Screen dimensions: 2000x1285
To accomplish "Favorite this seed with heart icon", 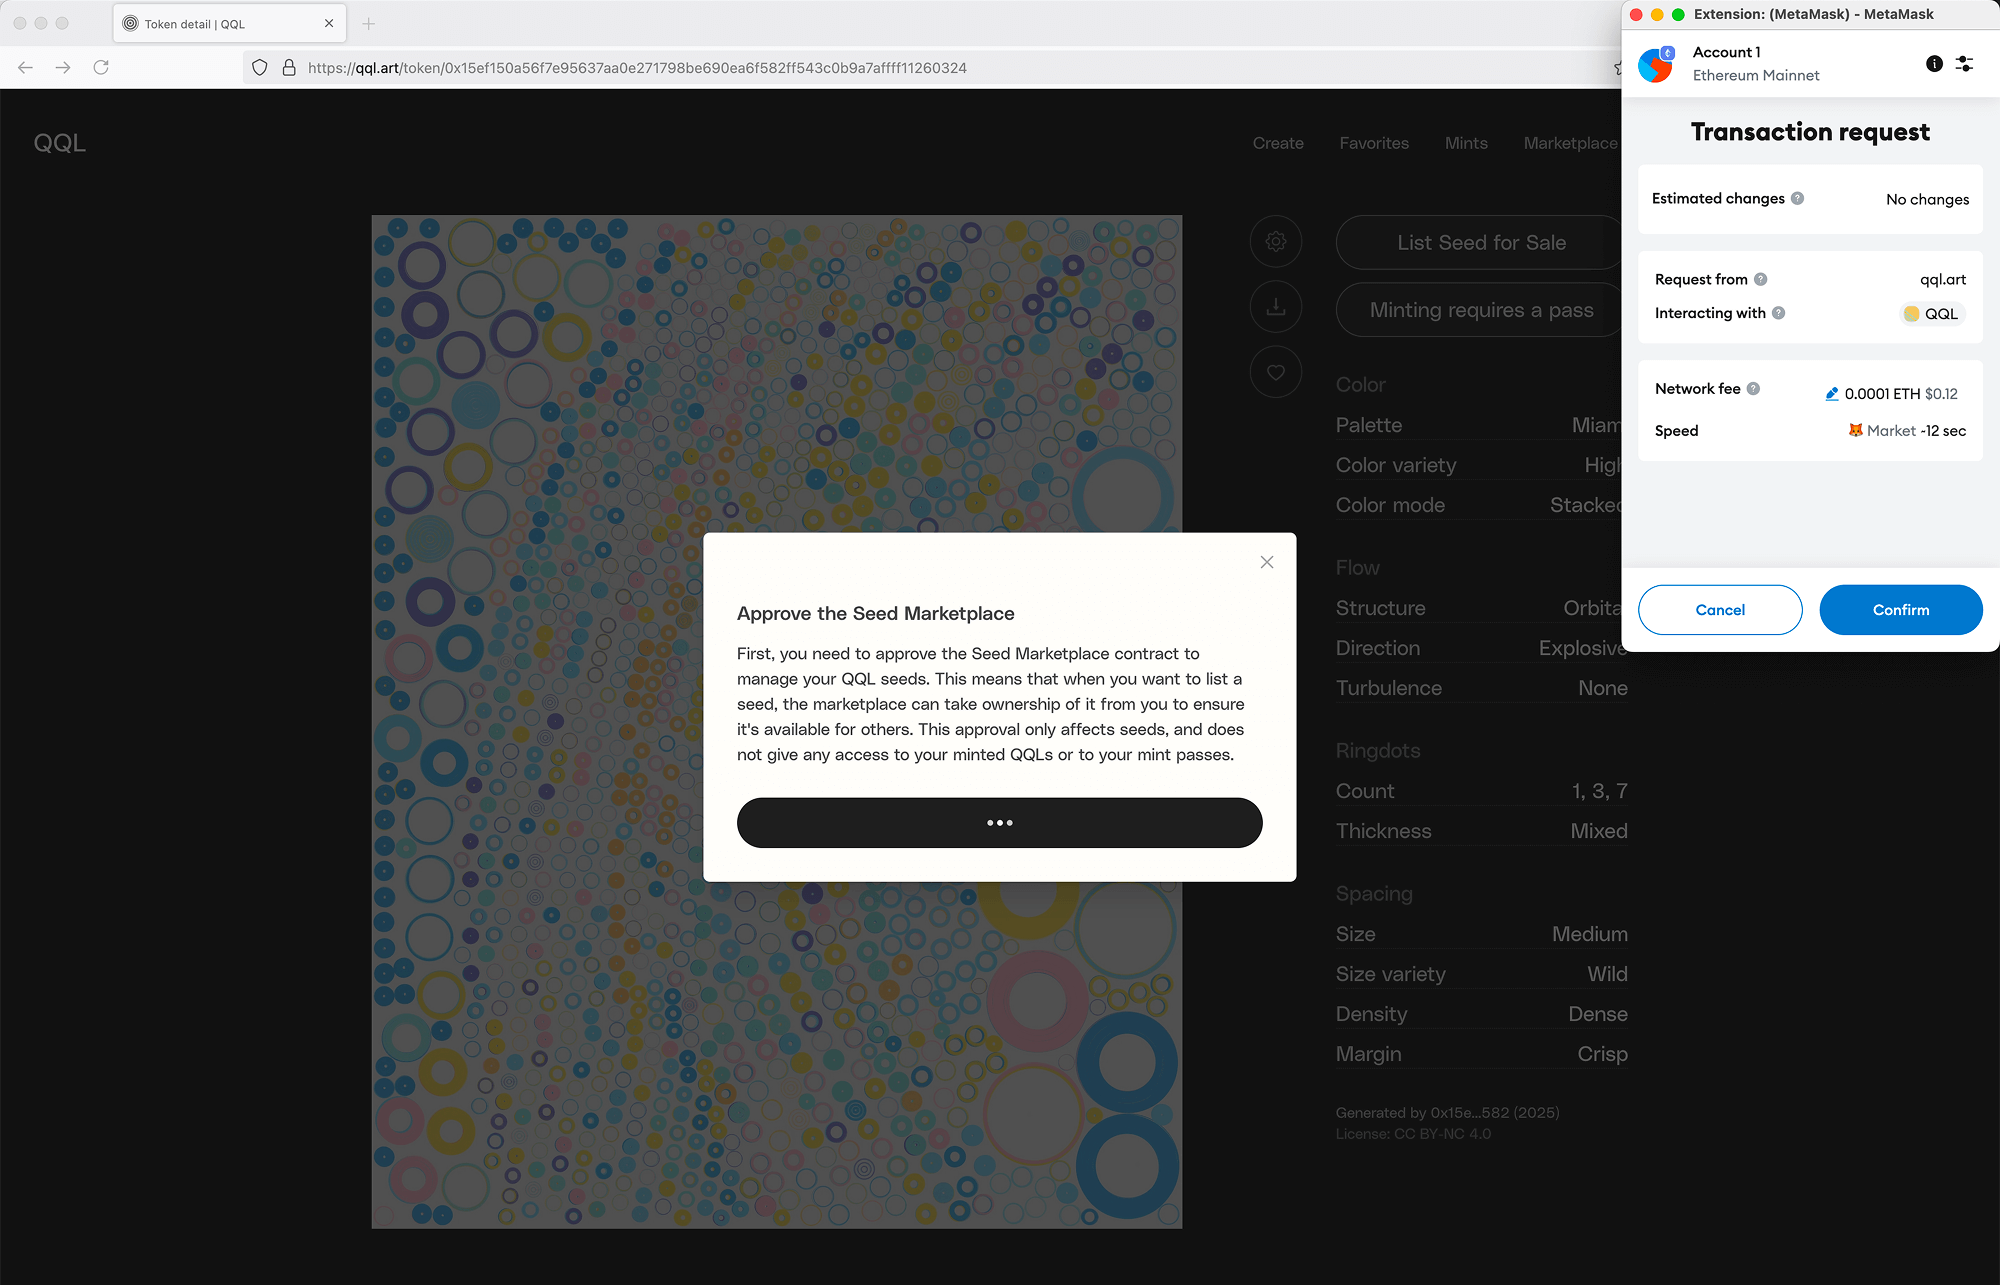I will tap(1275, 372).
